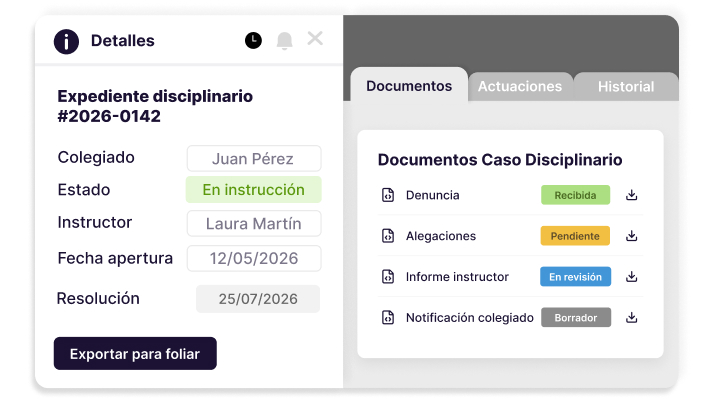Viewport: 714px width, 399px height.
Task: Open the clock history icon
Action: pyautogui.click(x=253, y=41)
